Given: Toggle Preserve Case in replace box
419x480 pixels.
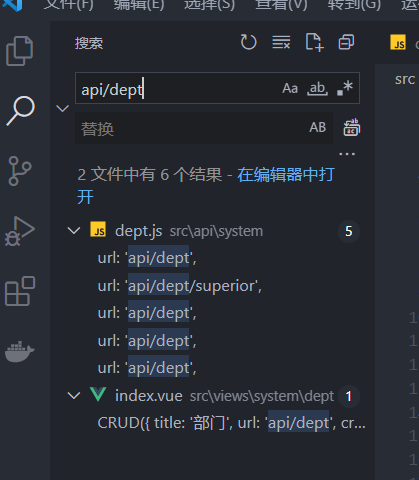Looking at the screenshot, I should [x=317, y=127].
